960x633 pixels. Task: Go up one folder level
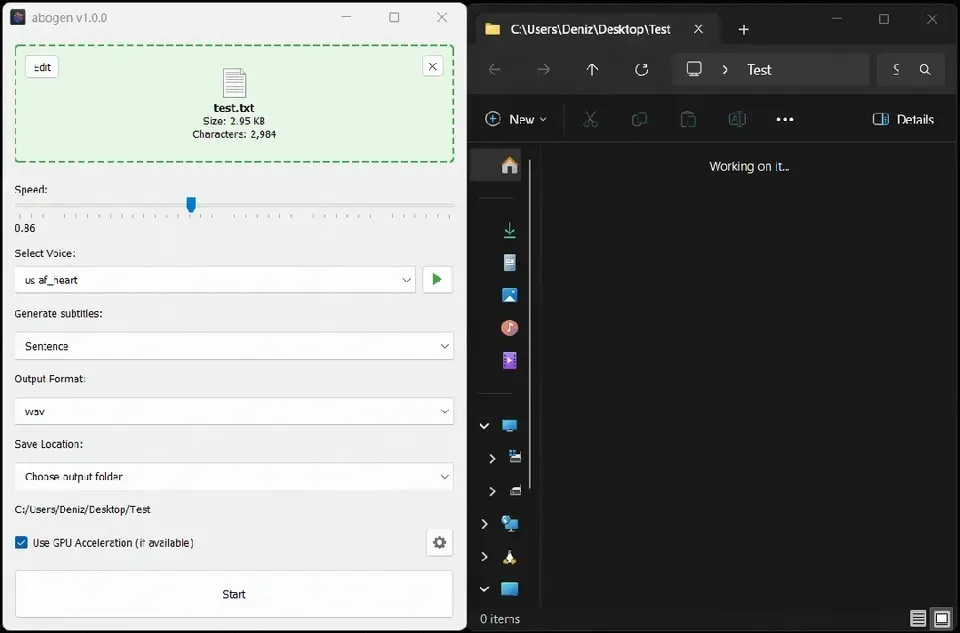coord(592,70)
